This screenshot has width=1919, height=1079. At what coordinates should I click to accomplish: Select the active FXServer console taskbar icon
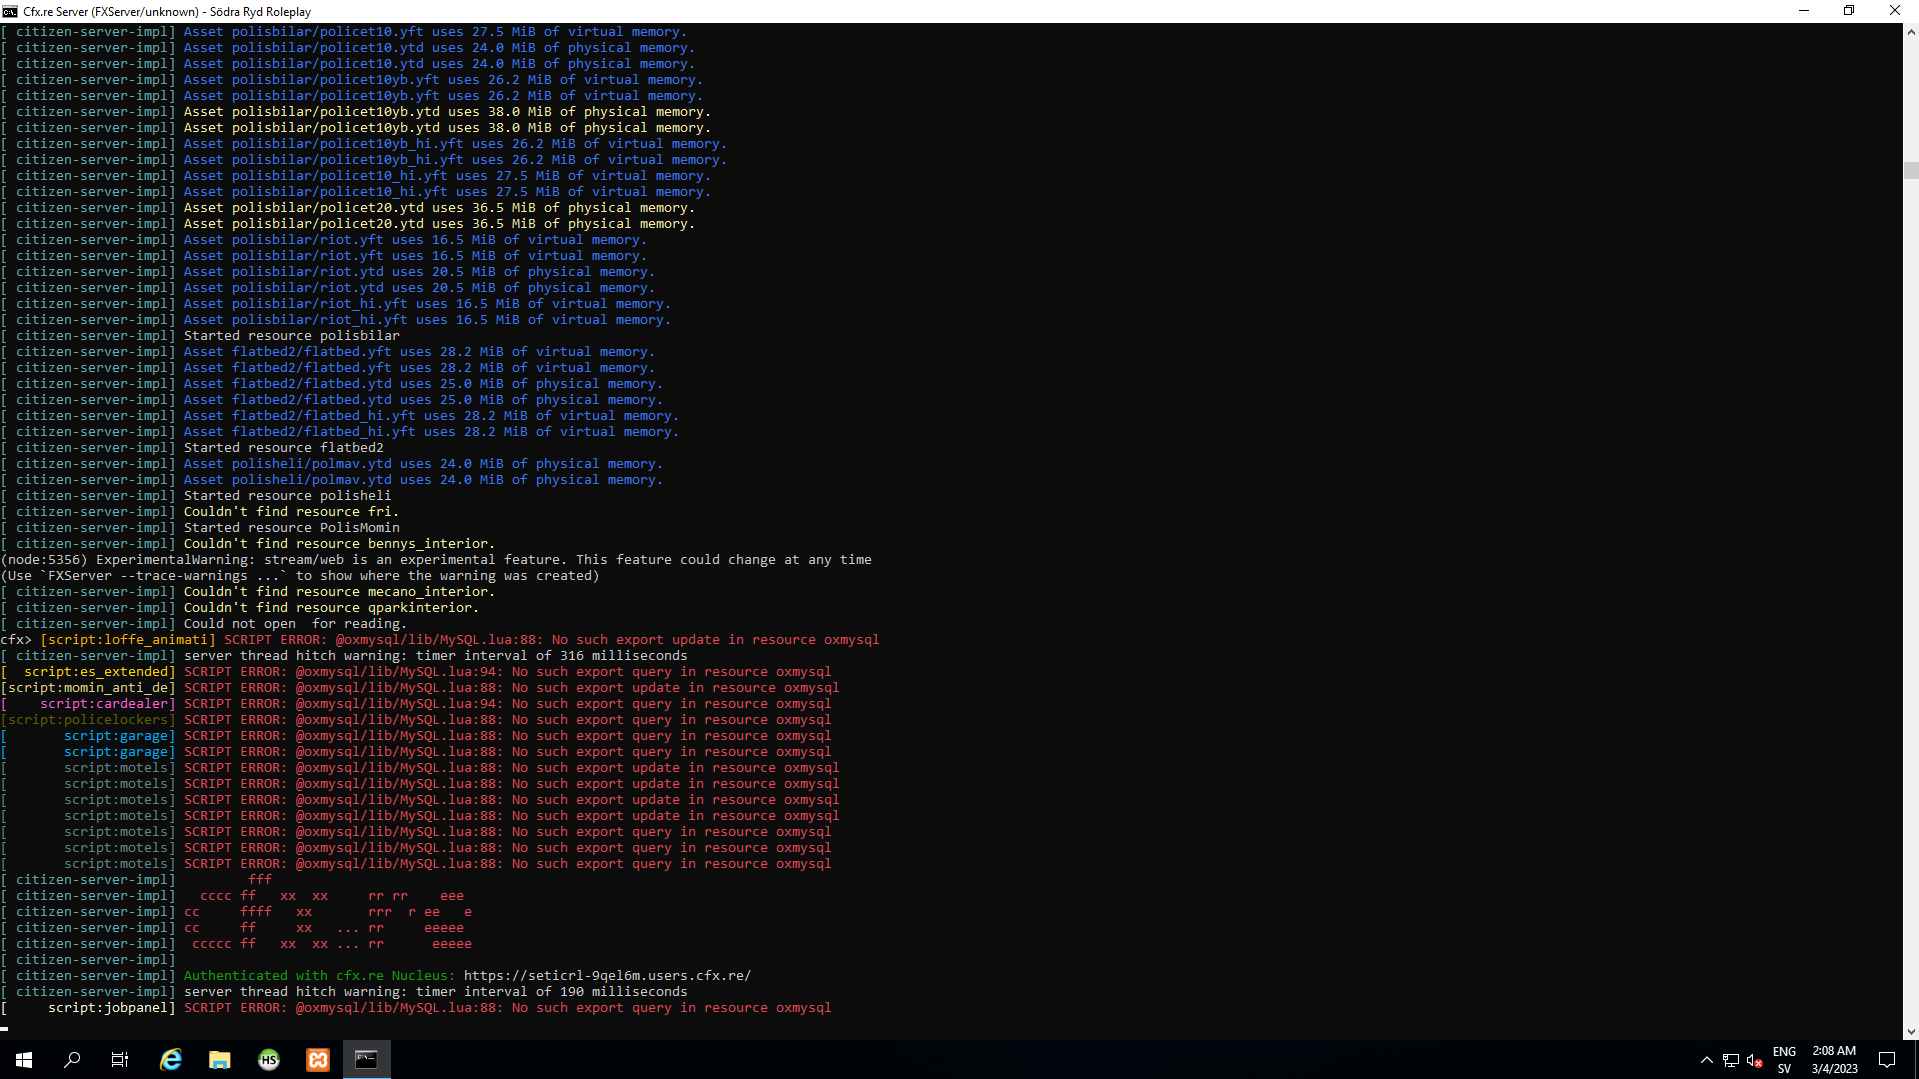366,1059
